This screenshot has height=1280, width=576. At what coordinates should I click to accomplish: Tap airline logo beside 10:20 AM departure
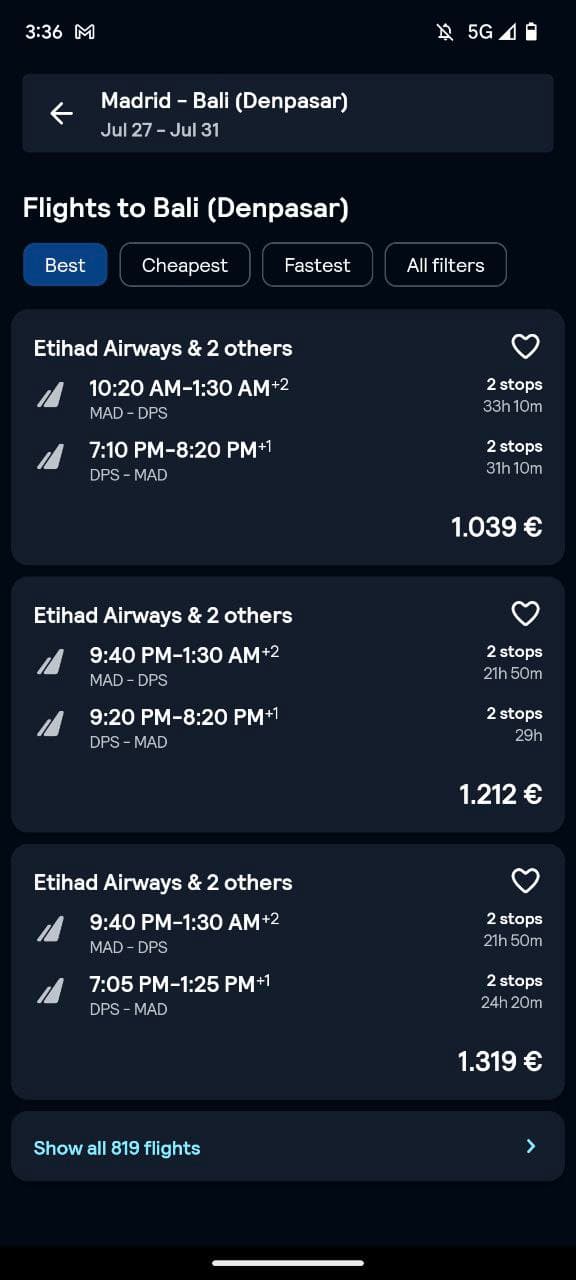50,396
